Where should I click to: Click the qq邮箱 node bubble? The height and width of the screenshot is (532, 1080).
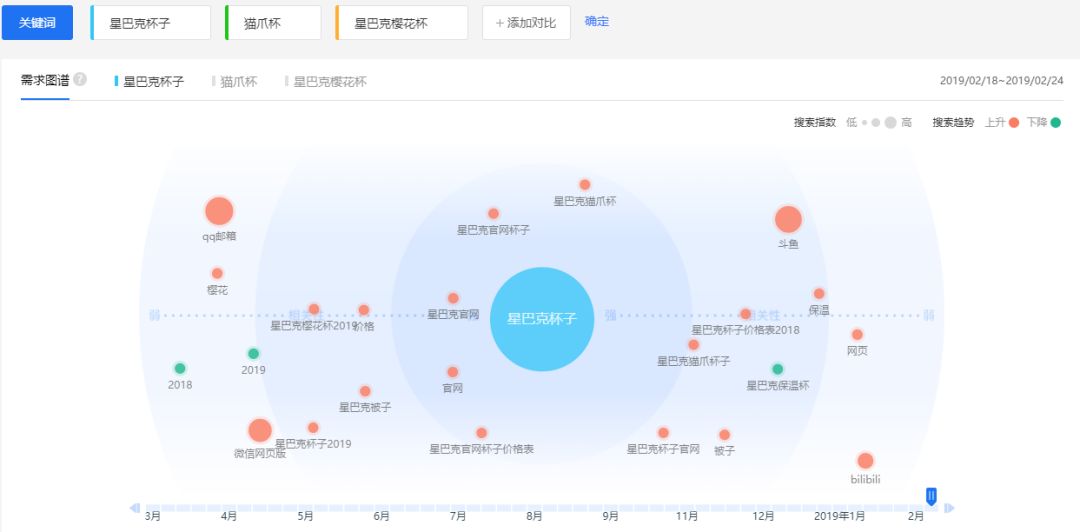219,211
